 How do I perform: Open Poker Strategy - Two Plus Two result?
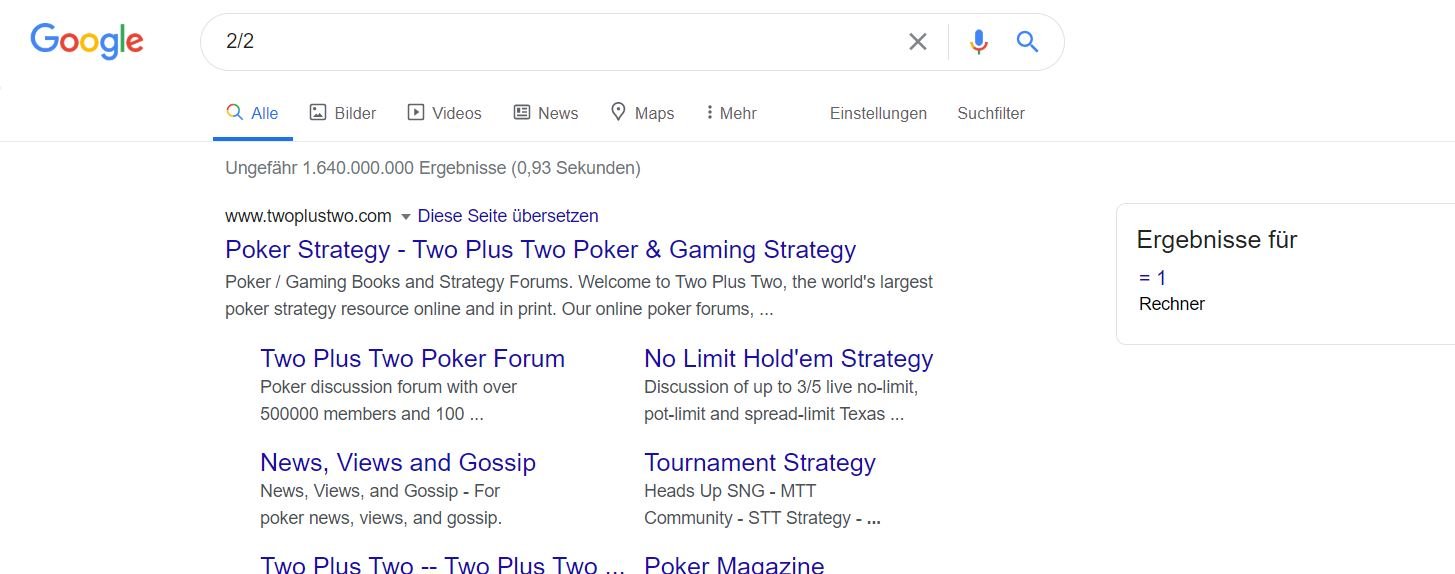point(540,249)
